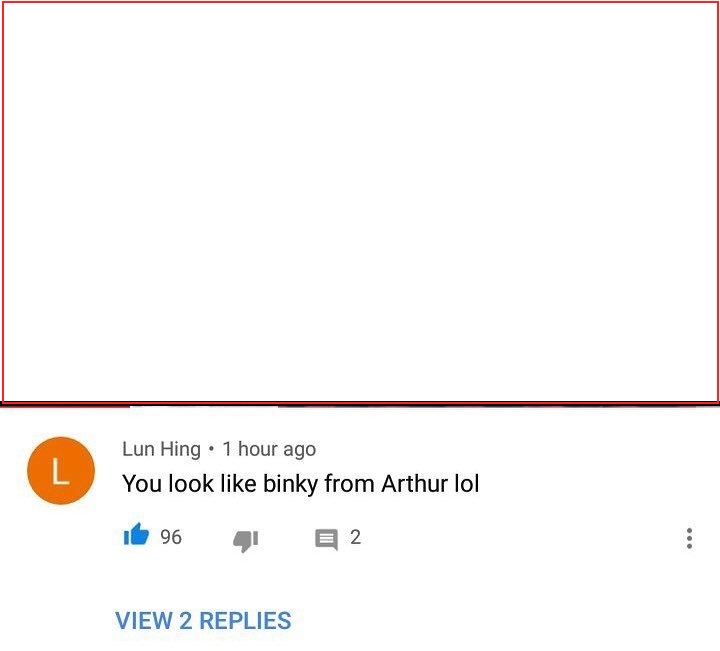Click the thin dark bar under the image

360,405
